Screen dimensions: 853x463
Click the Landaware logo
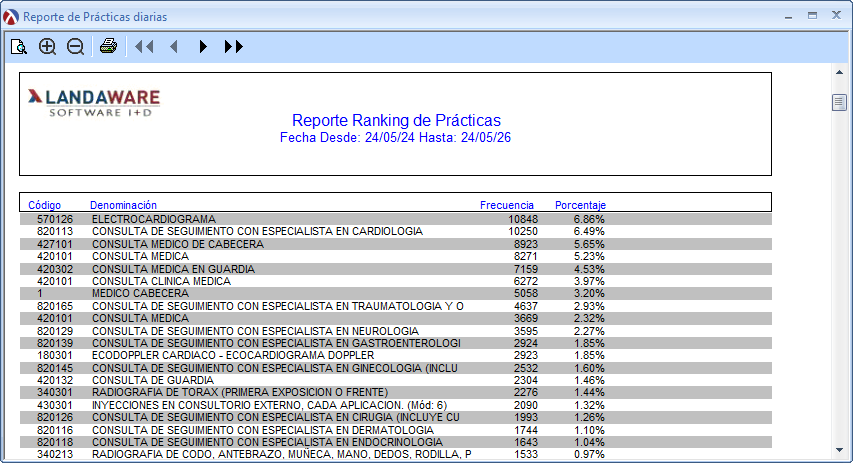94,103
